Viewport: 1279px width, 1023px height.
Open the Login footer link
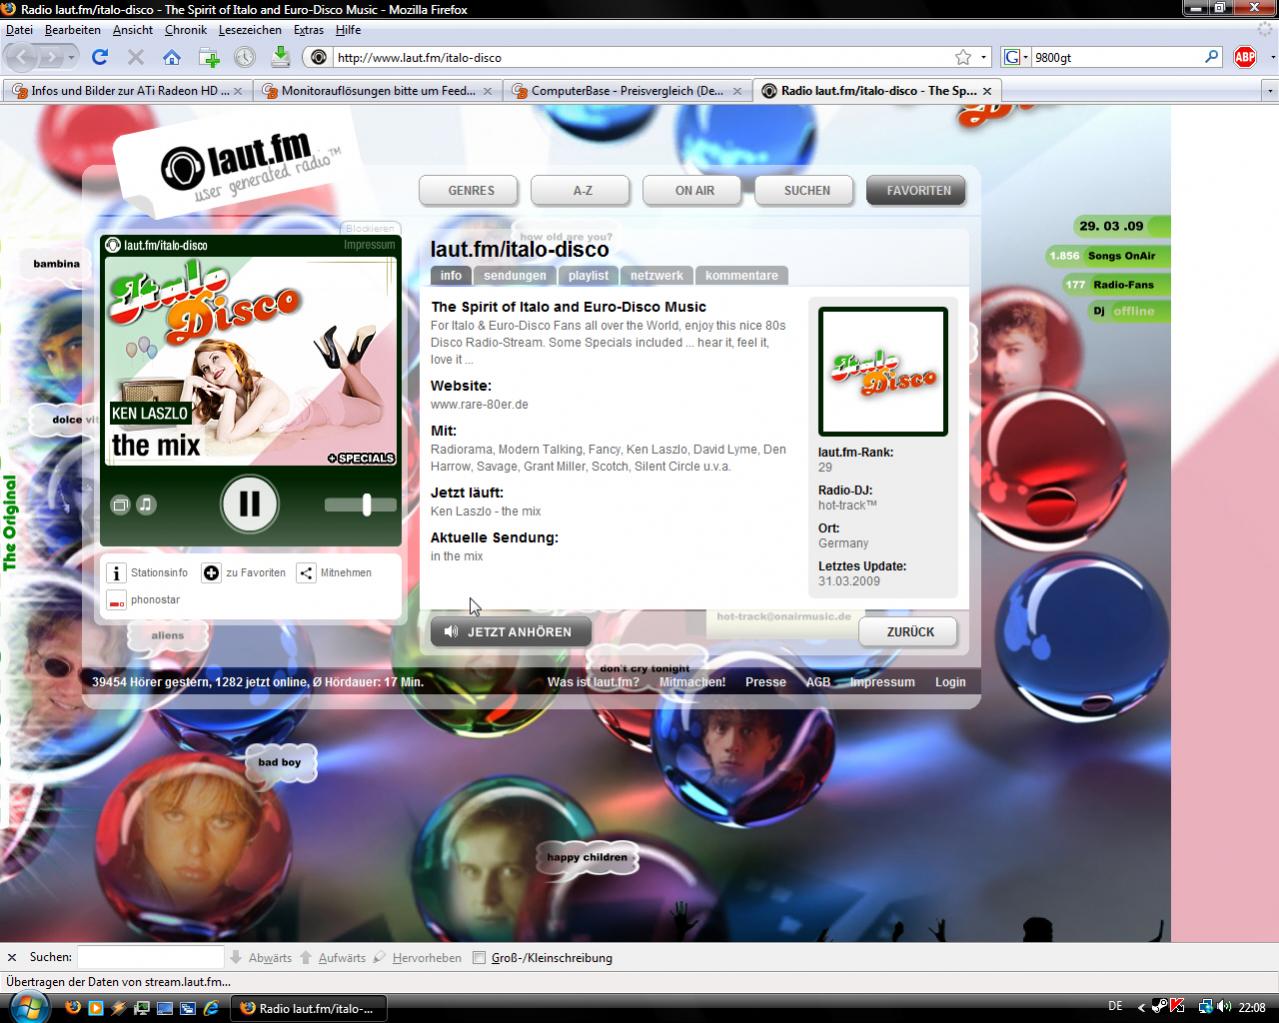click(950, 682)
